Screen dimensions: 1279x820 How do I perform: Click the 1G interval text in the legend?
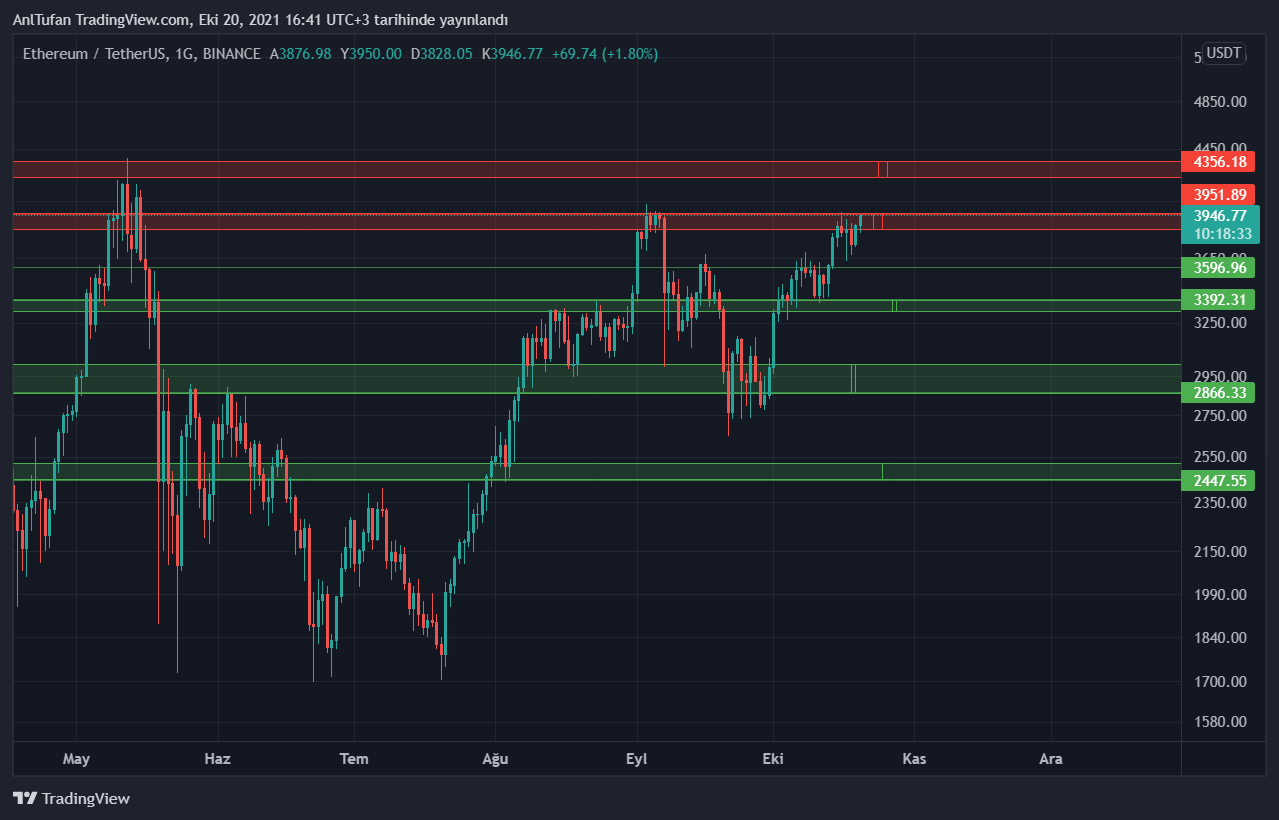183,54
